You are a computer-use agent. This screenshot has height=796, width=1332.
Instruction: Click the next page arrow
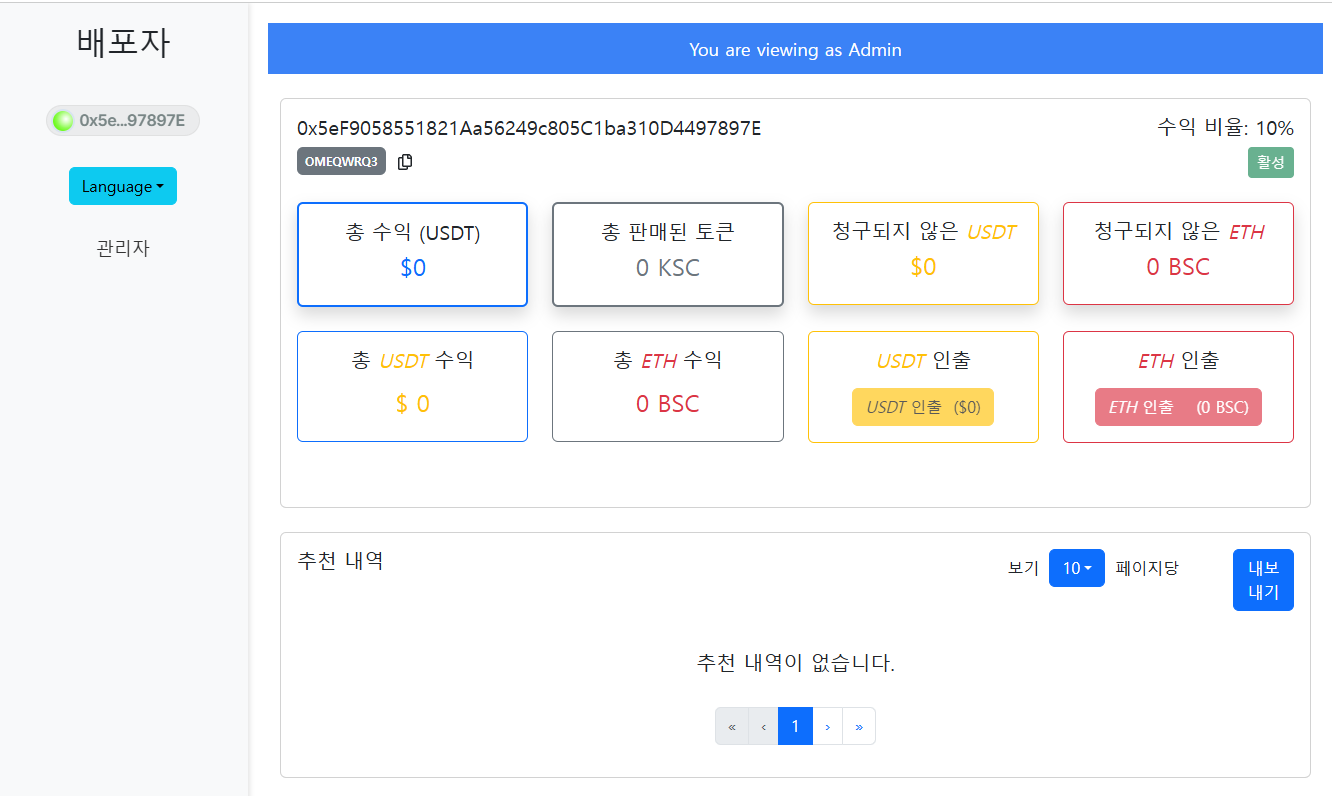point(827,726)
